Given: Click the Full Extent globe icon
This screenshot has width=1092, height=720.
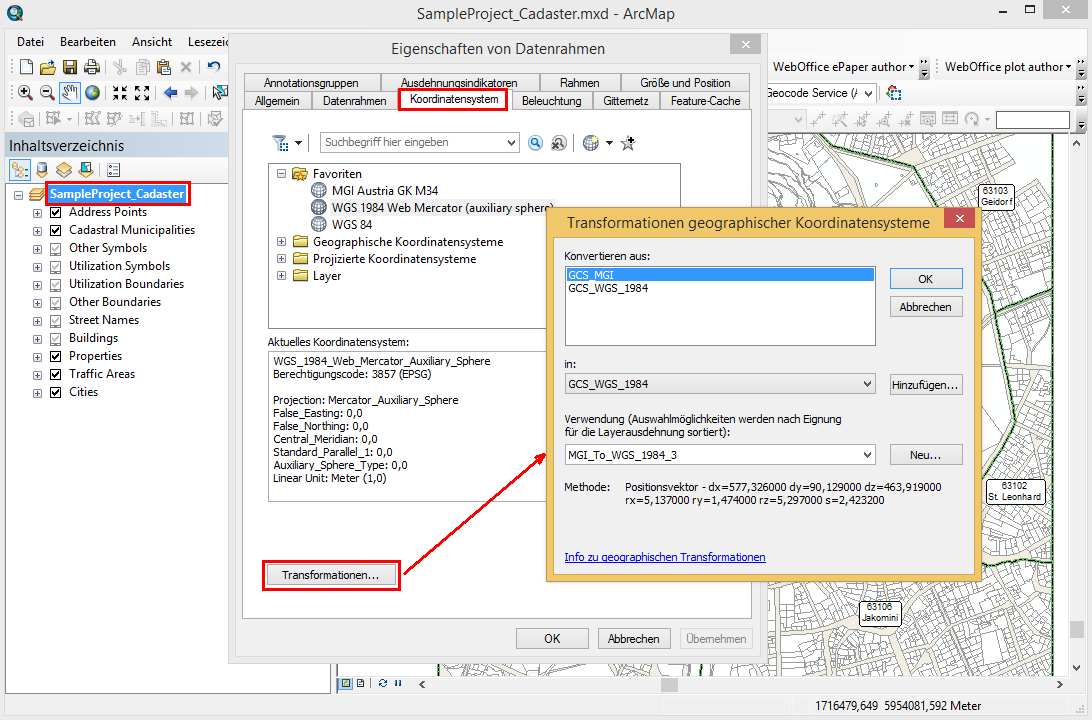Looking at the screenshot, I should point(91,92).
